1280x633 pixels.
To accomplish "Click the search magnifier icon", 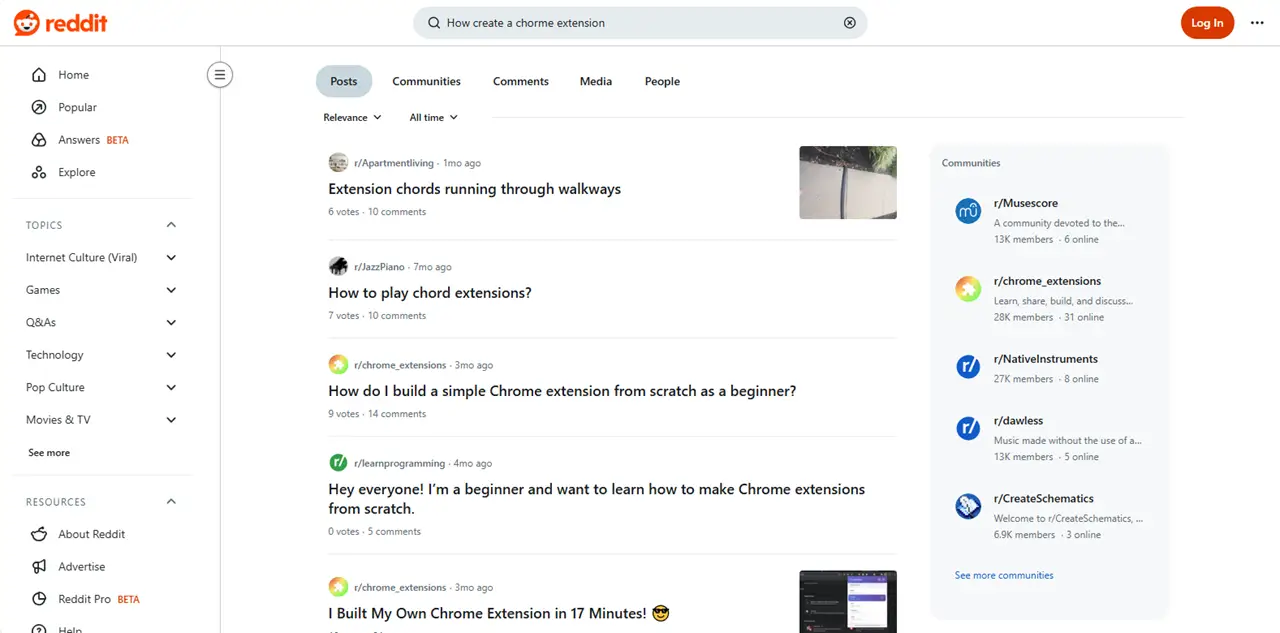I will [x=434, y=23].
